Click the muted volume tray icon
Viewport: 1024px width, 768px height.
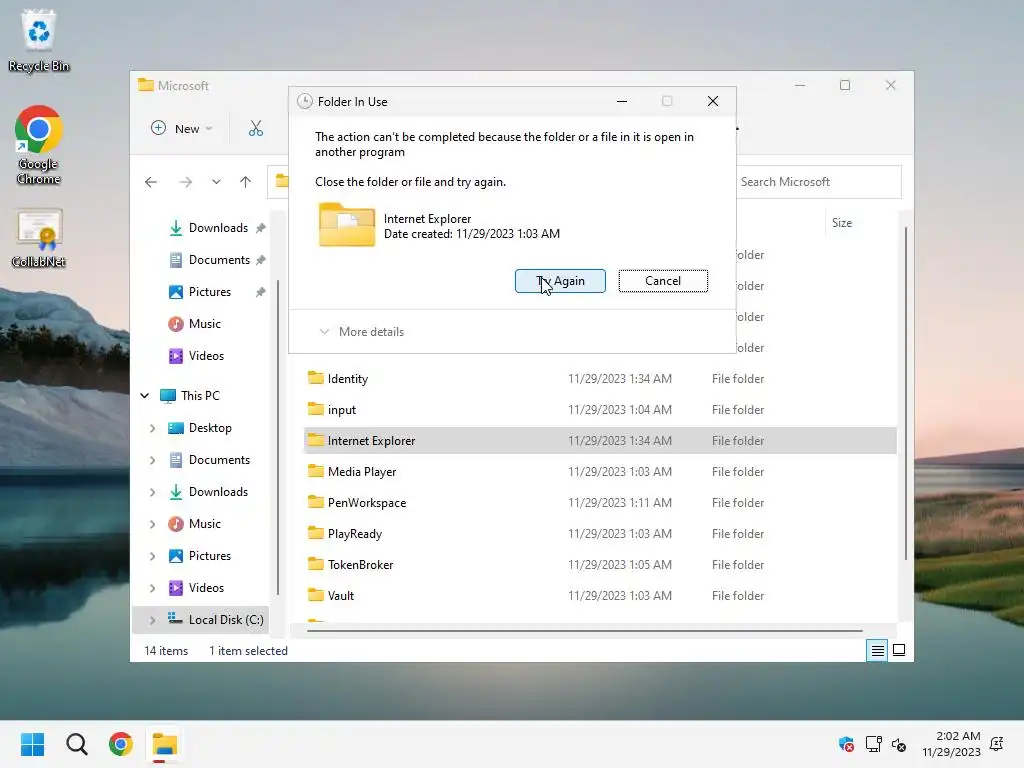(899, 744)
